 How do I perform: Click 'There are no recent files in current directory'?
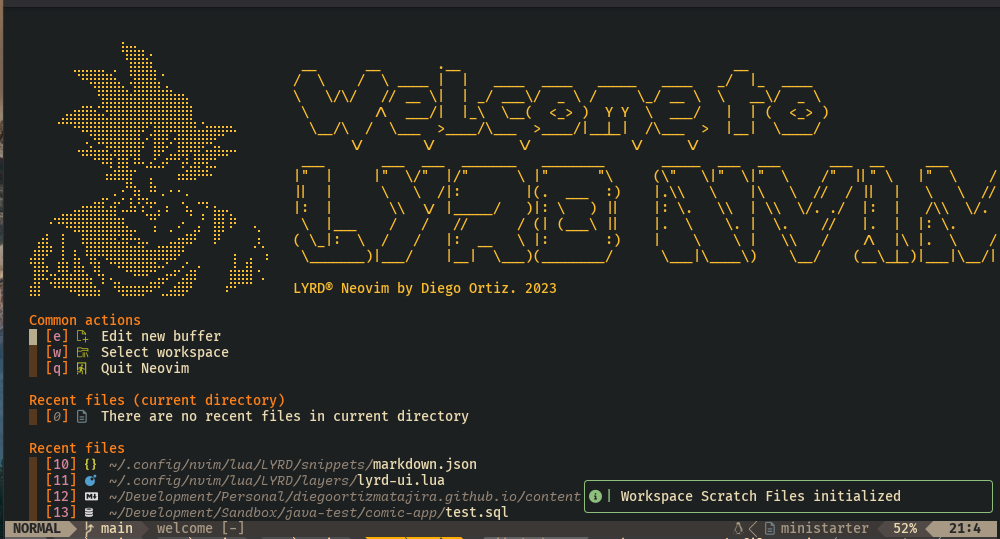[x=284, y=416]
